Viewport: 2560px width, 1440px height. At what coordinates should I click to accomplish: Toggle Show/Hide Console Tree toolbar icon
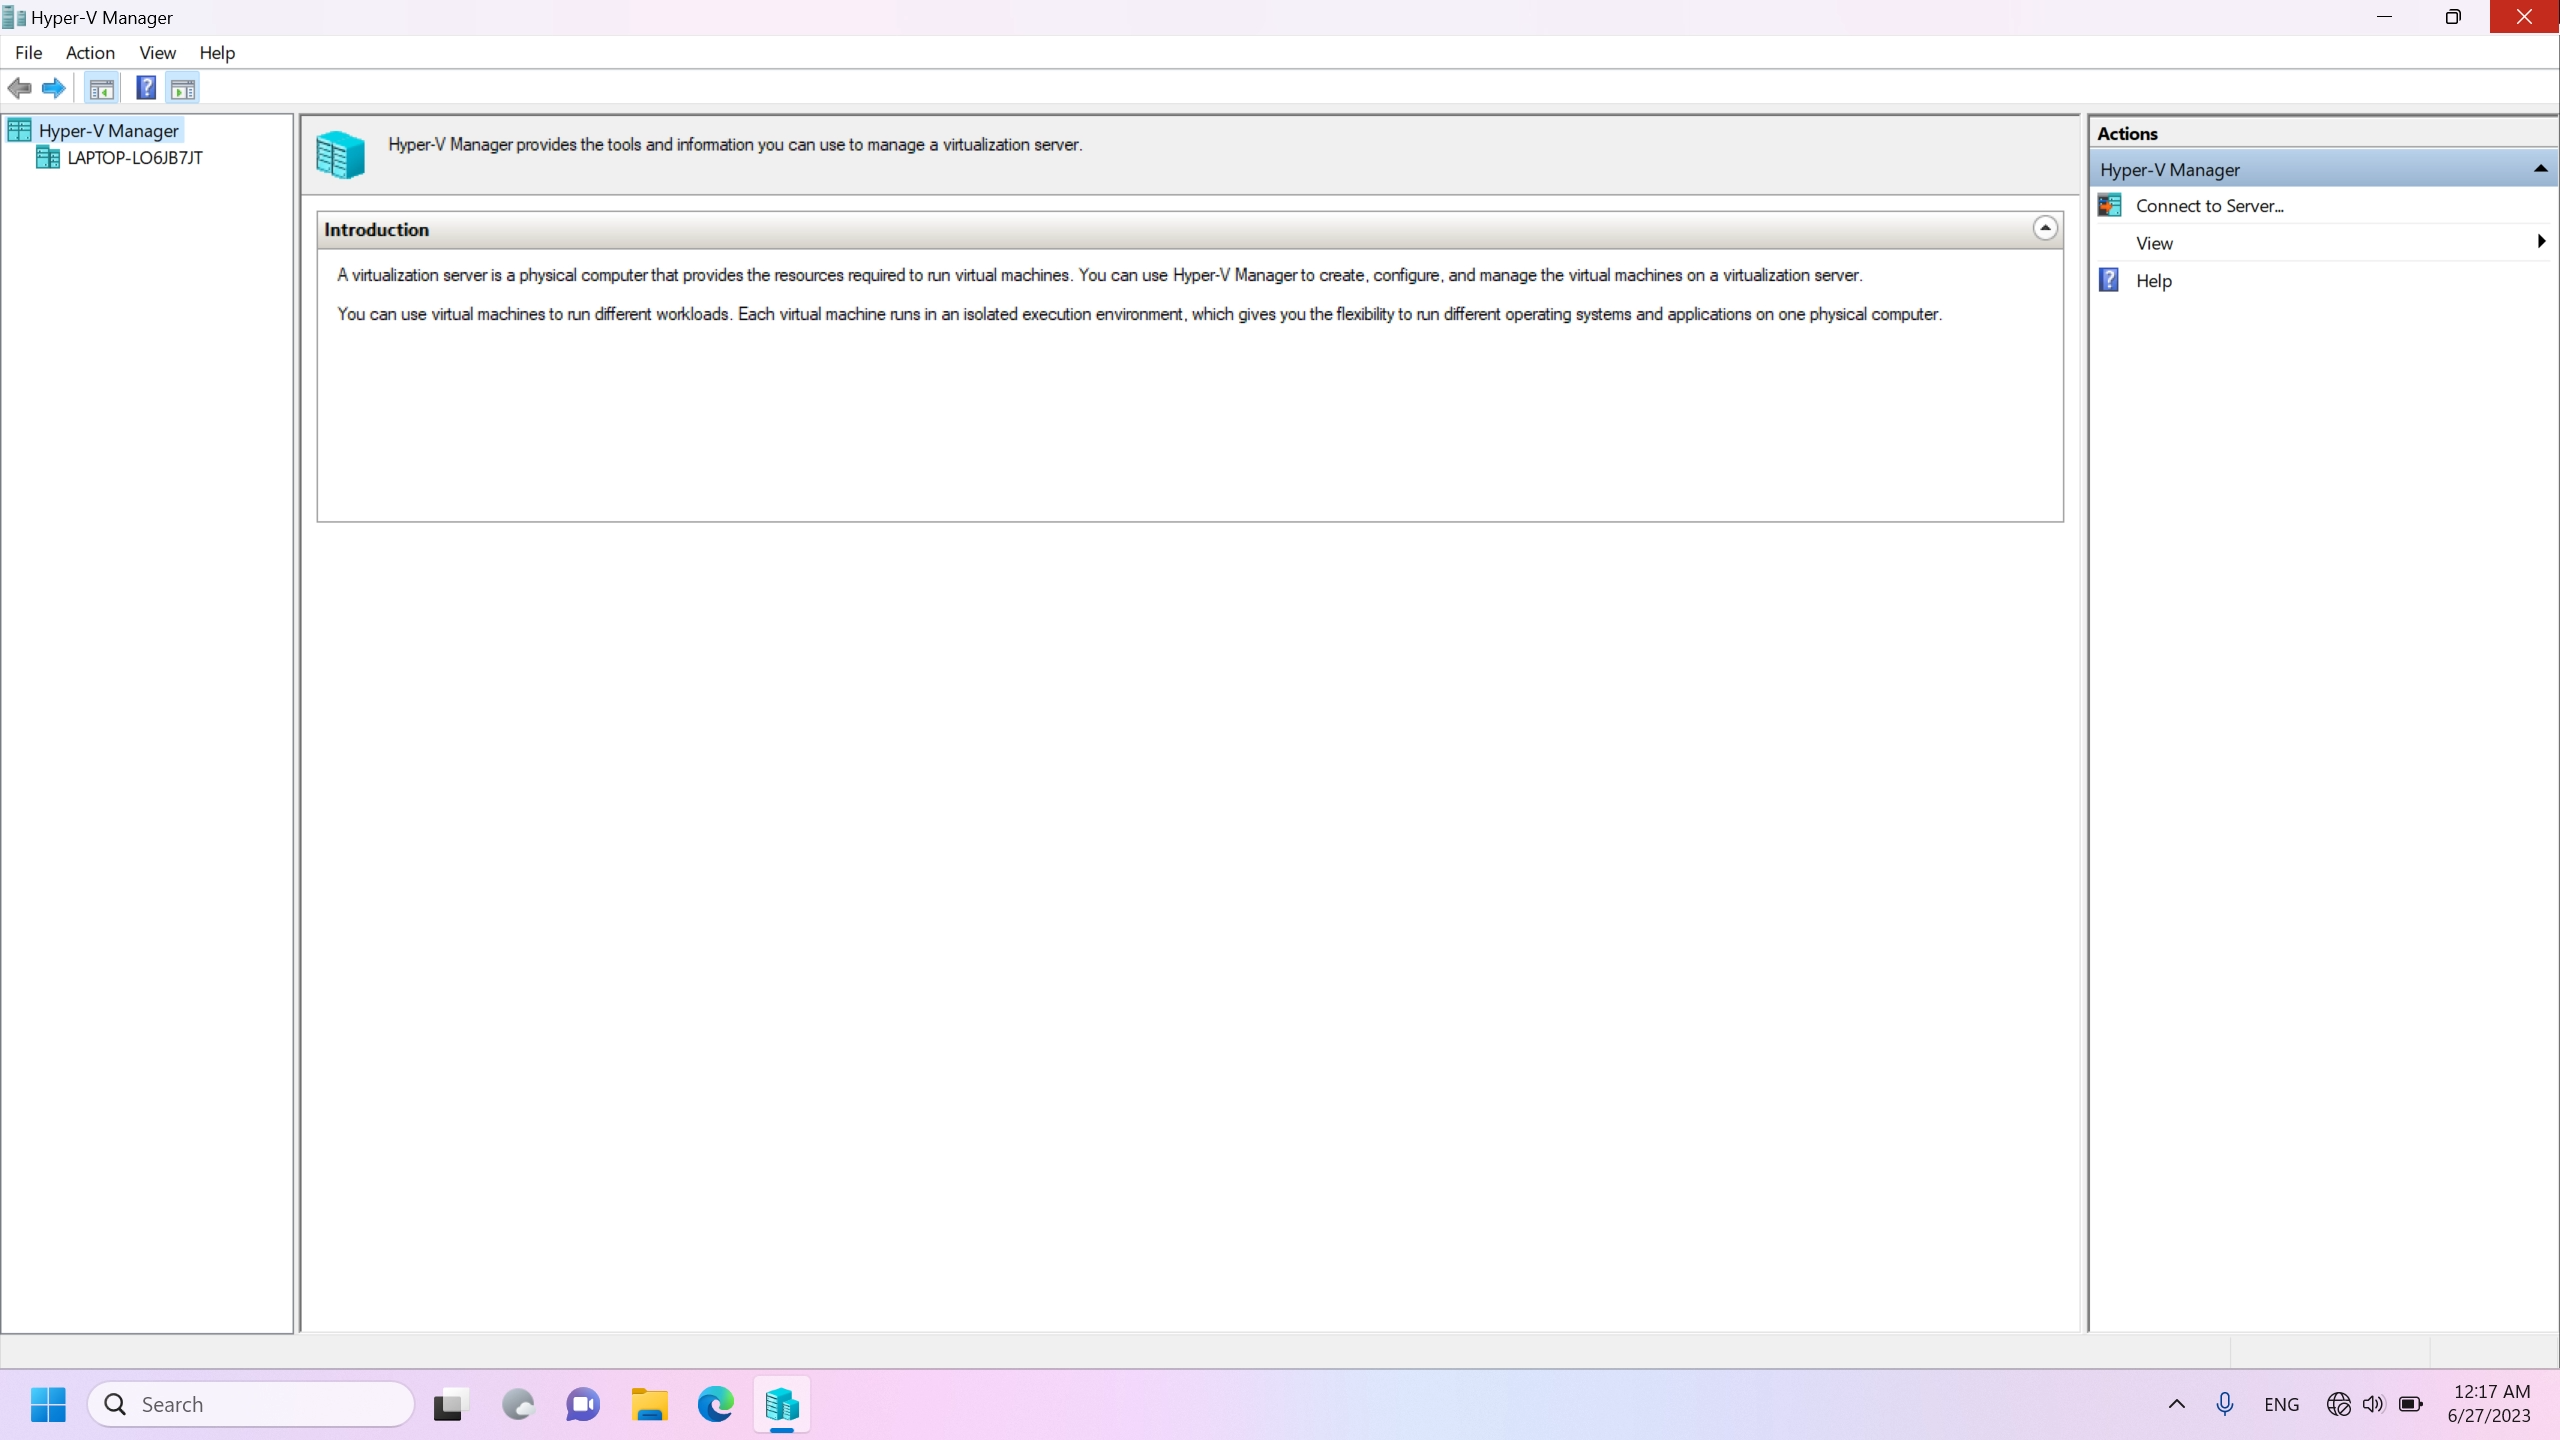[101, 89]
